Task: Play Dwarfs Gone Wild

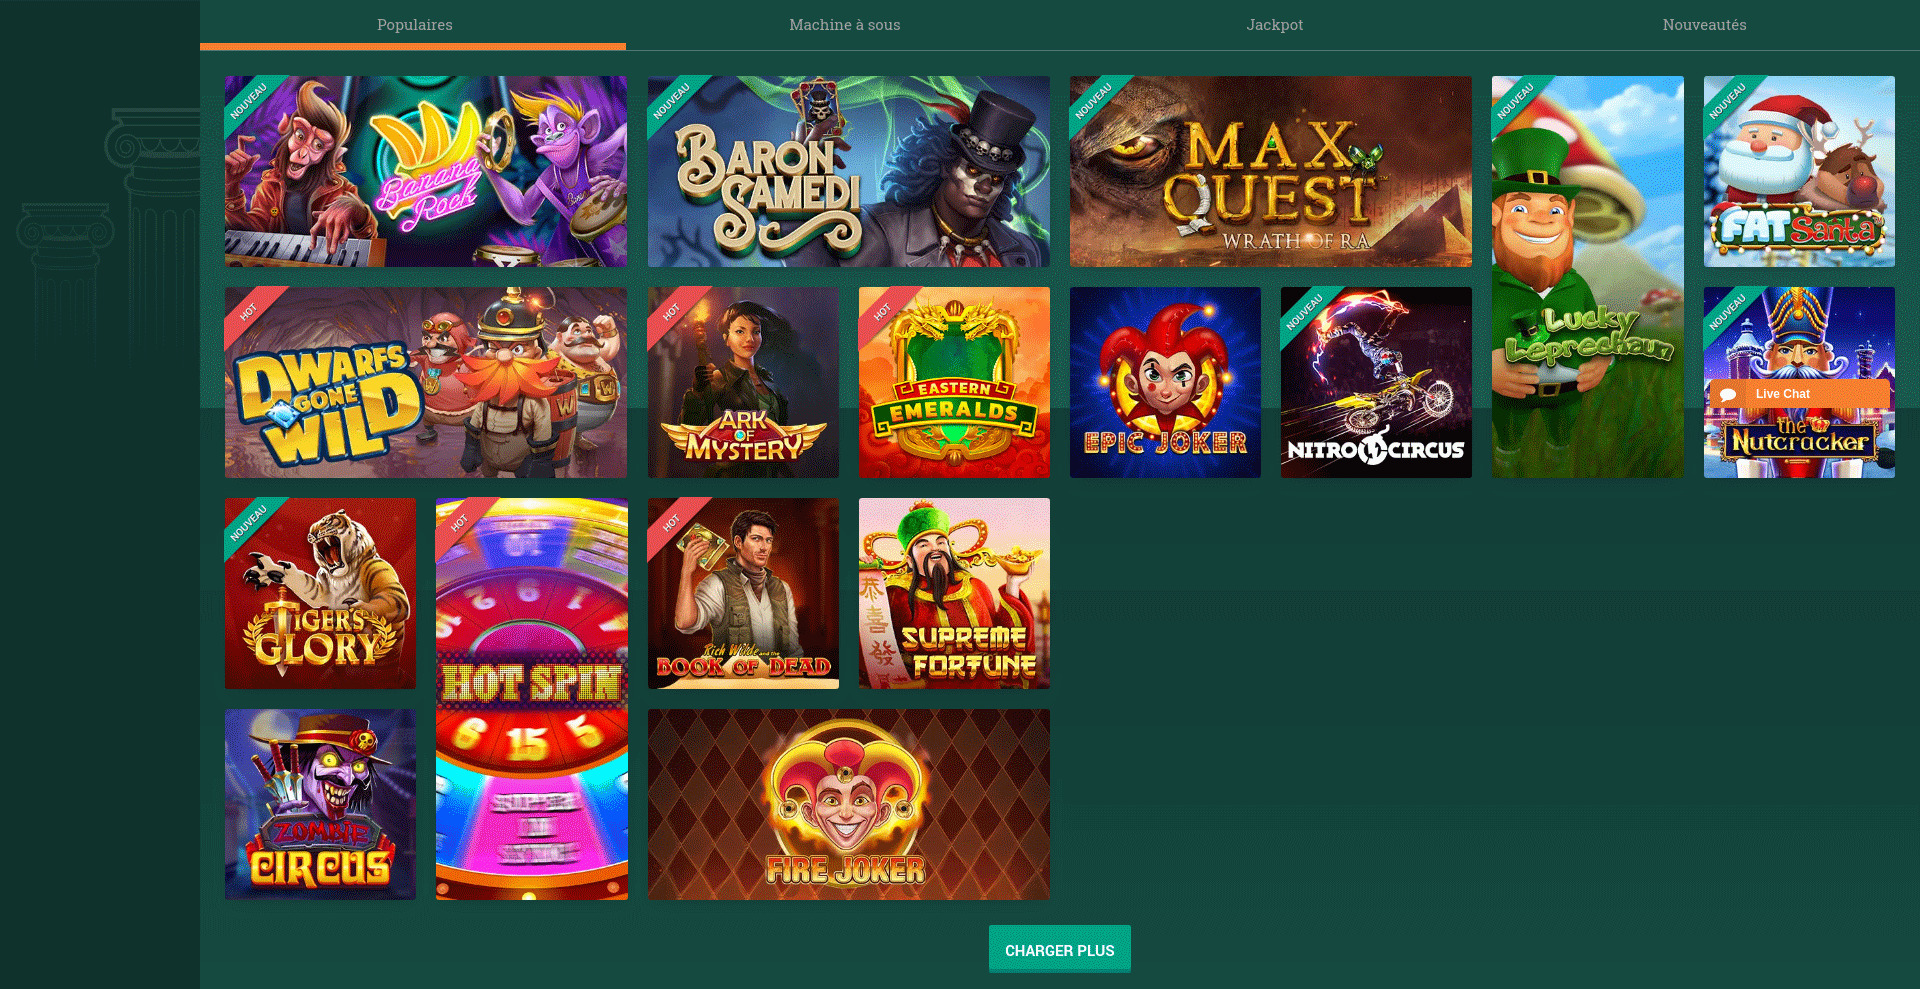Action: pos(426,382)
